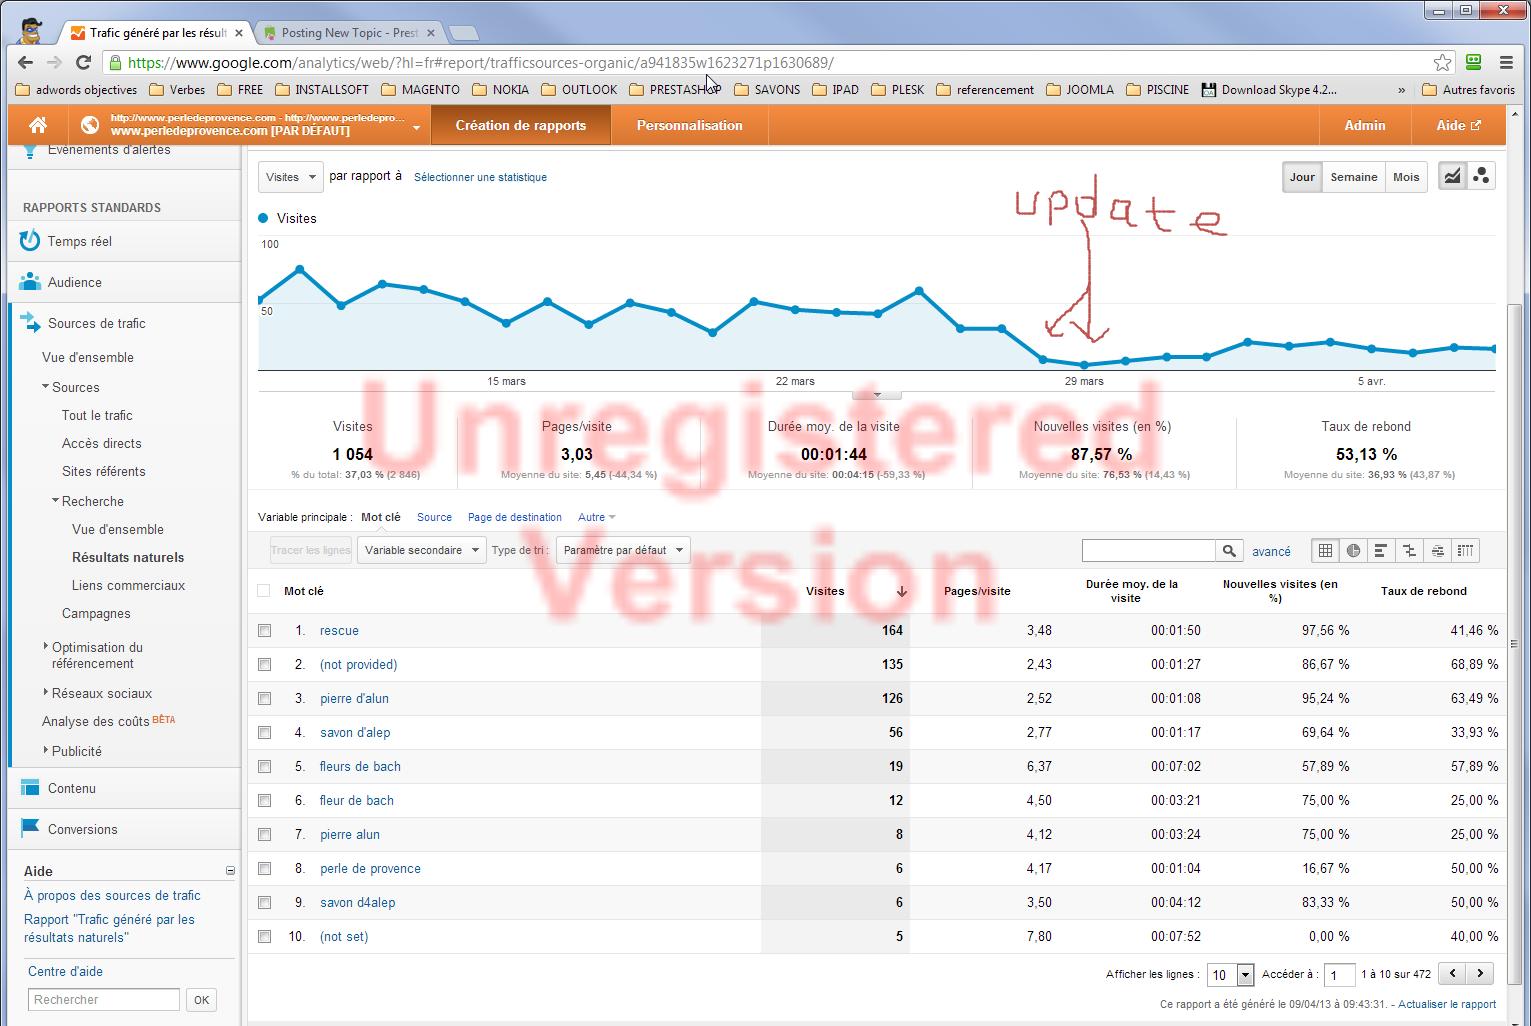
Task: Open the rescue keyword link
Action: point(339,630)
